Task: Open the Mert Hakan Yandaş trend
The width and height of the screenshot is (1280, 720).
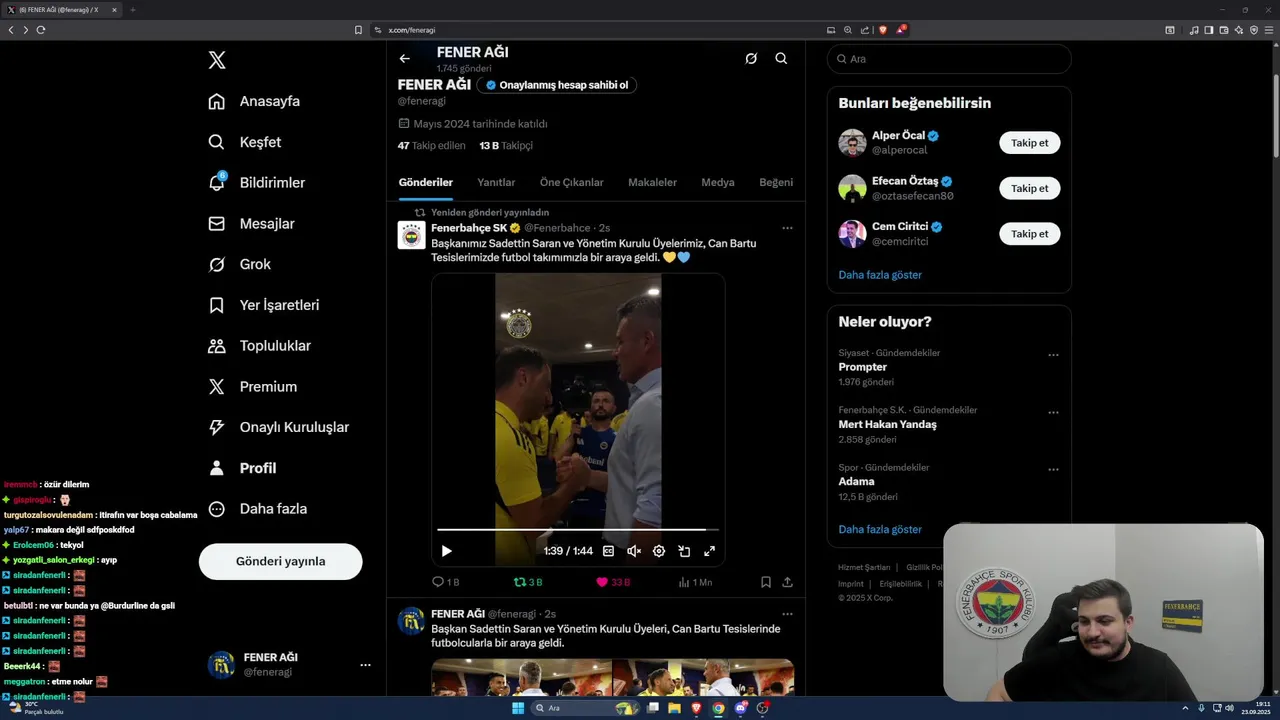Action: [887, 424]
